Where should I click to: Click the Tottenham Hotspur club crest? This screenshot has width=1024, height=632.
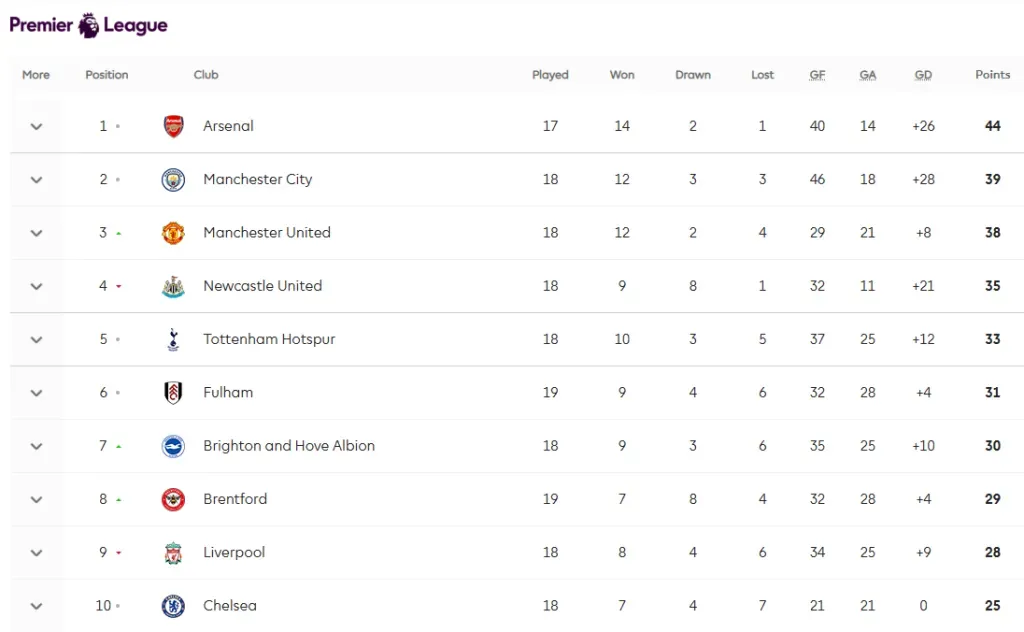[173, 340]
